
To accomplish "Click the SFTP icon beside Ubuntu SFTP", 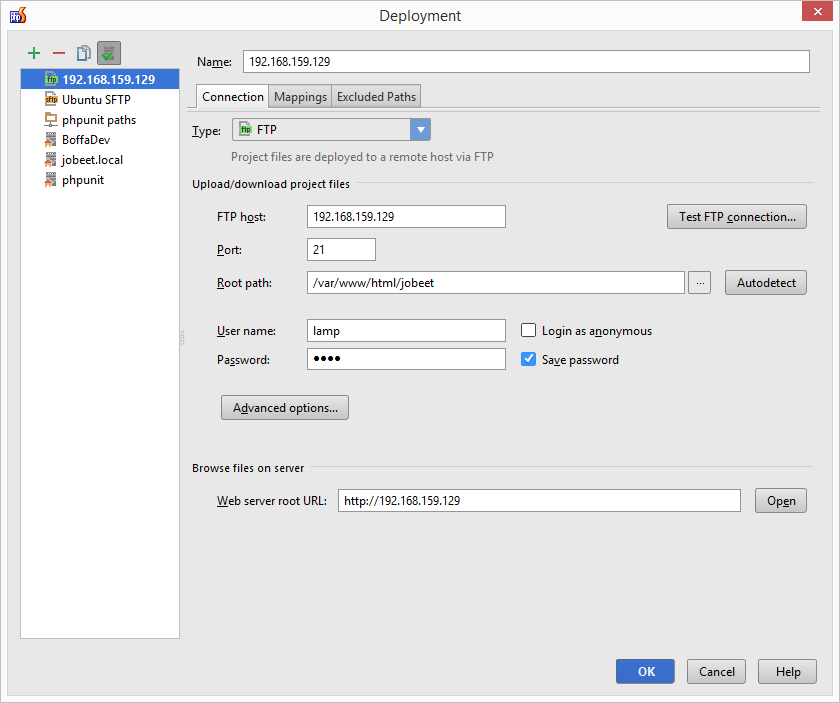I will click(51, 100).
